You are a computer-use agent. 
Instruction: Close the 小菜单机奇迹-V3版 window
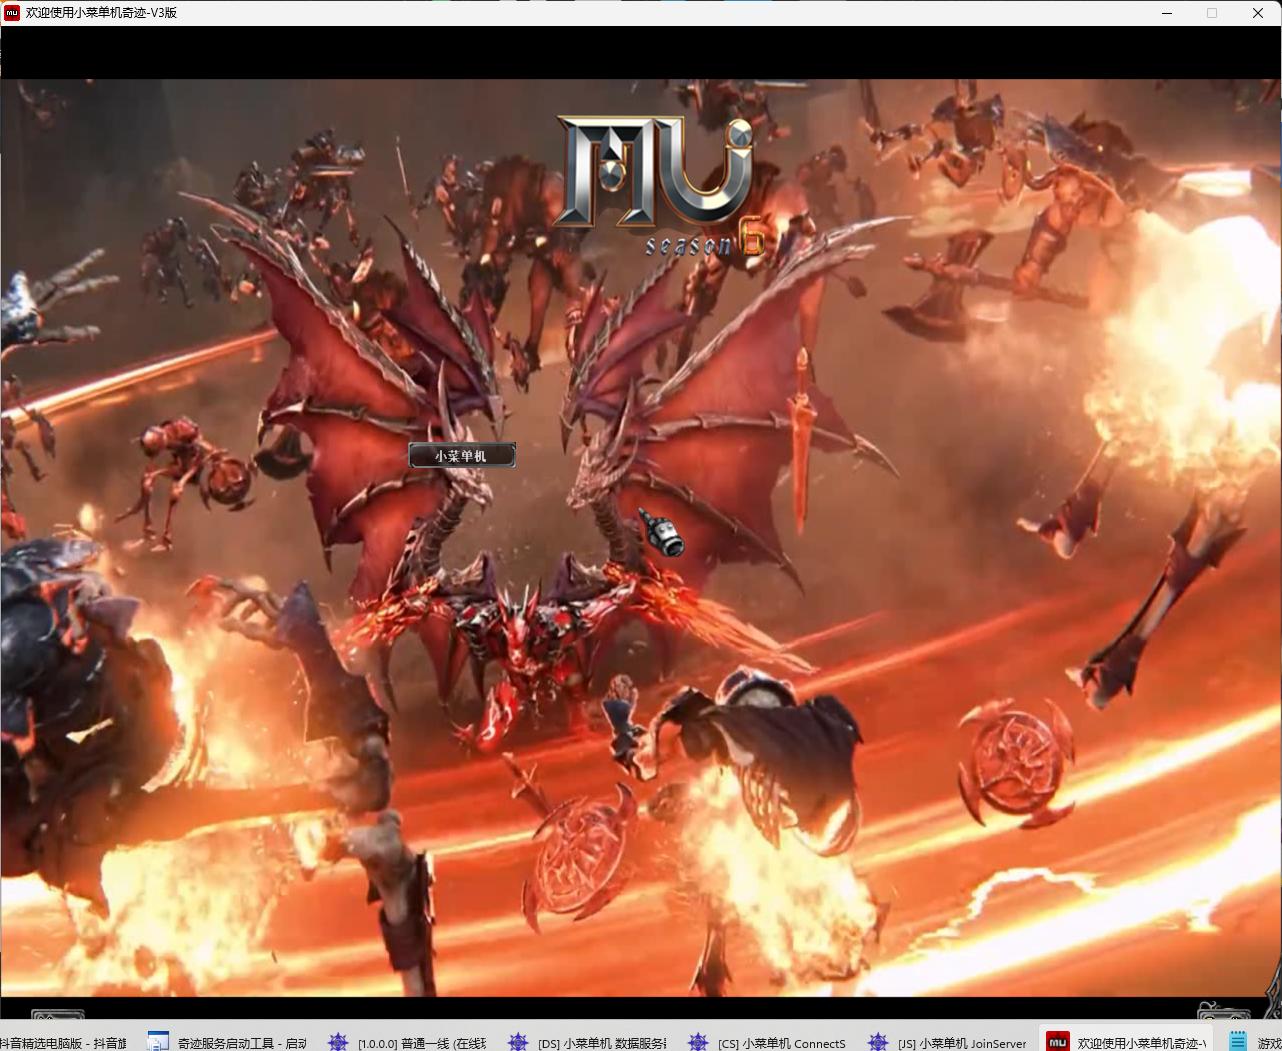[x=1257, y=13]
